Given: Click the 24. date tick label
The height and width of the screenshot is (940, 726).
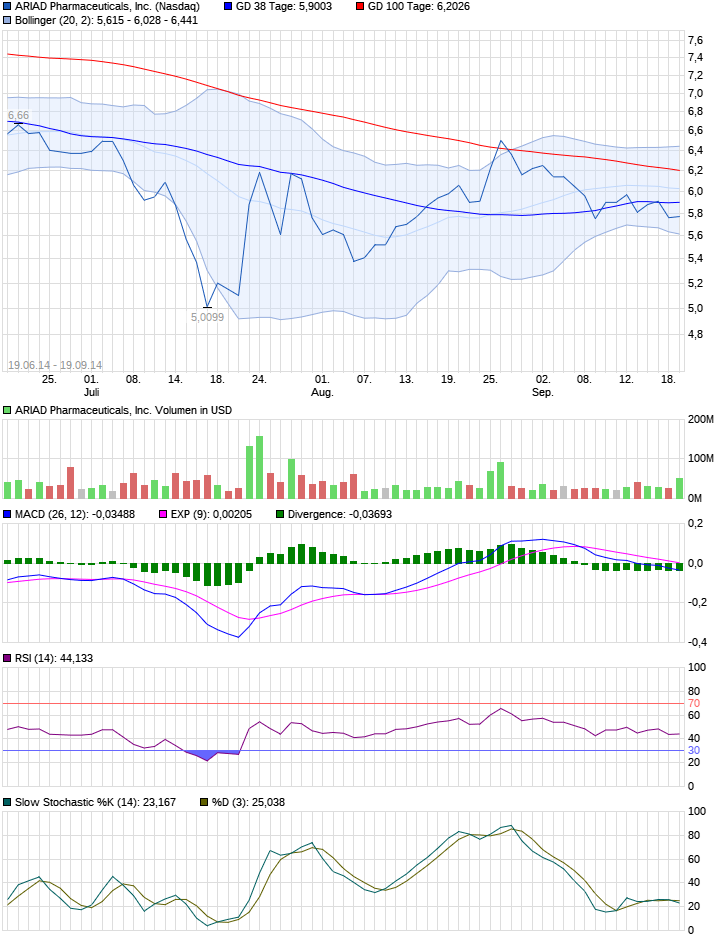Looking at the screenshot, I should tap(259, 379).
